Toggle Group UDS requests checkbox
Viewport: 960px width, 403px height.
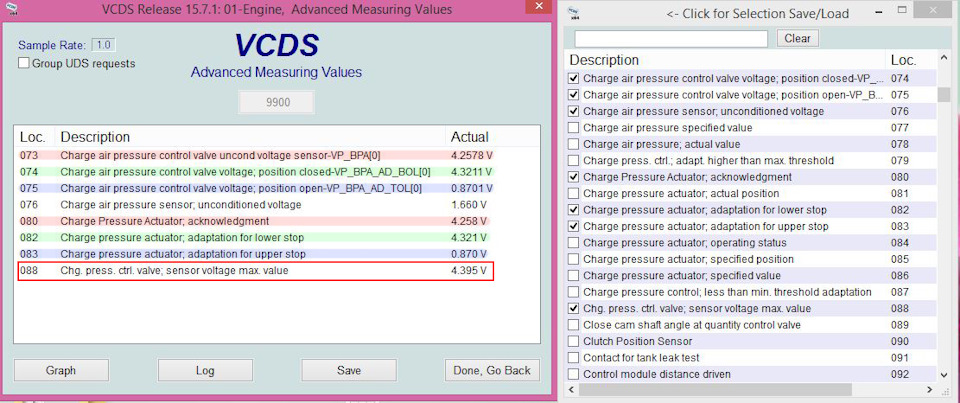coord(24,63)
